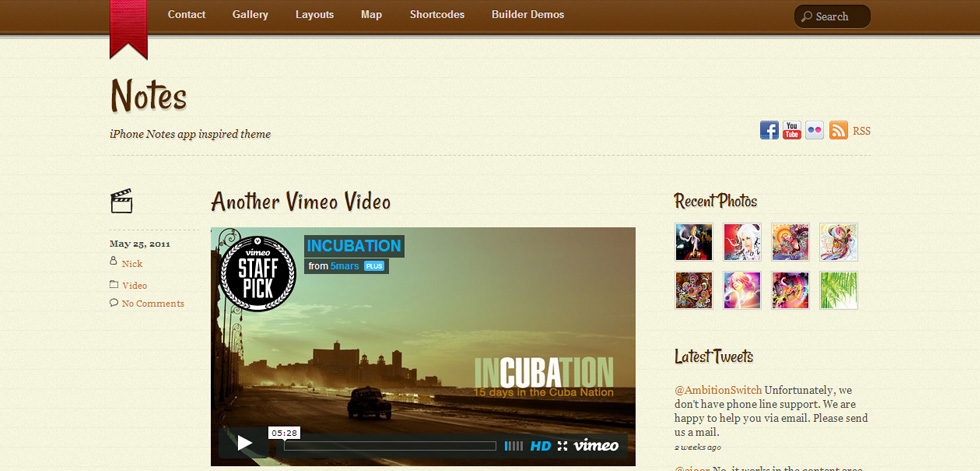980x471 pixels.
Task: Open the first recent photo, woman in red dress
Action: click(x=694, y=242)
